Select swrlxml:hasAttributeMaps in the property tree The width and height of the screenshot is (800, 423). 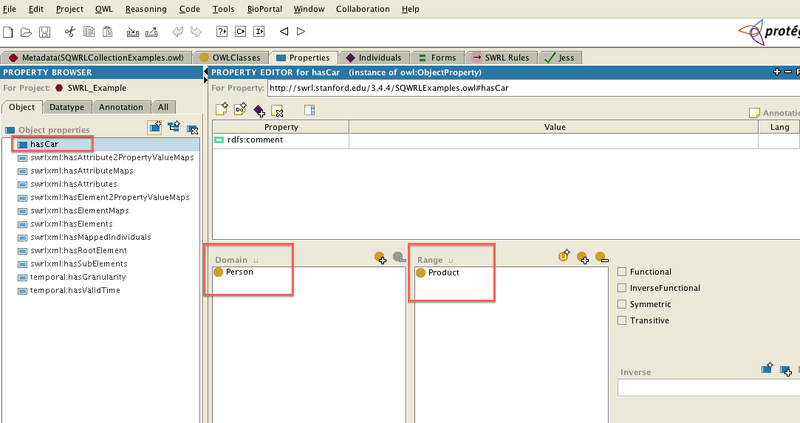82,170
